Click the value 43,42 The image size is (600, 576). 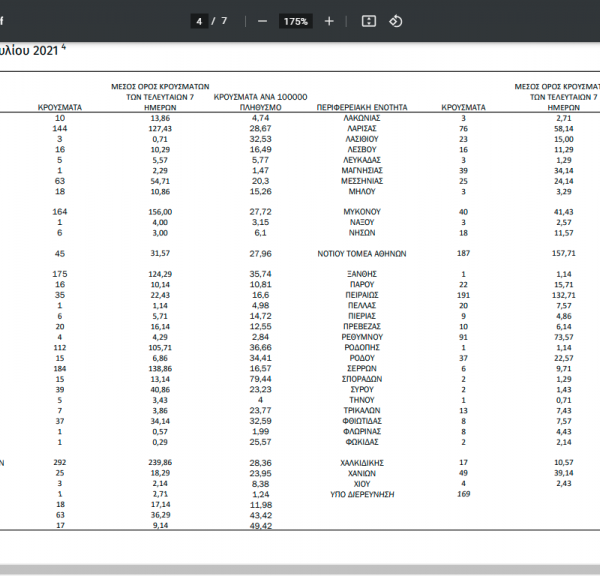(260, 516)
